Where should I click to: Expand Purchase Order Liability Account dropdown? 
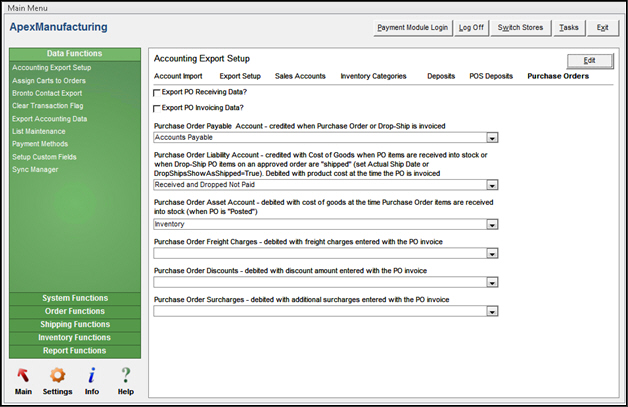(x=491, y=185)
